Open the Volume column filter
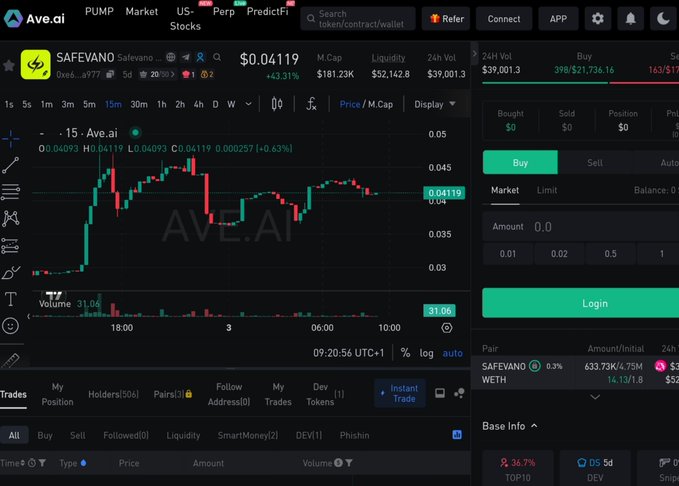 click(349, 463)
